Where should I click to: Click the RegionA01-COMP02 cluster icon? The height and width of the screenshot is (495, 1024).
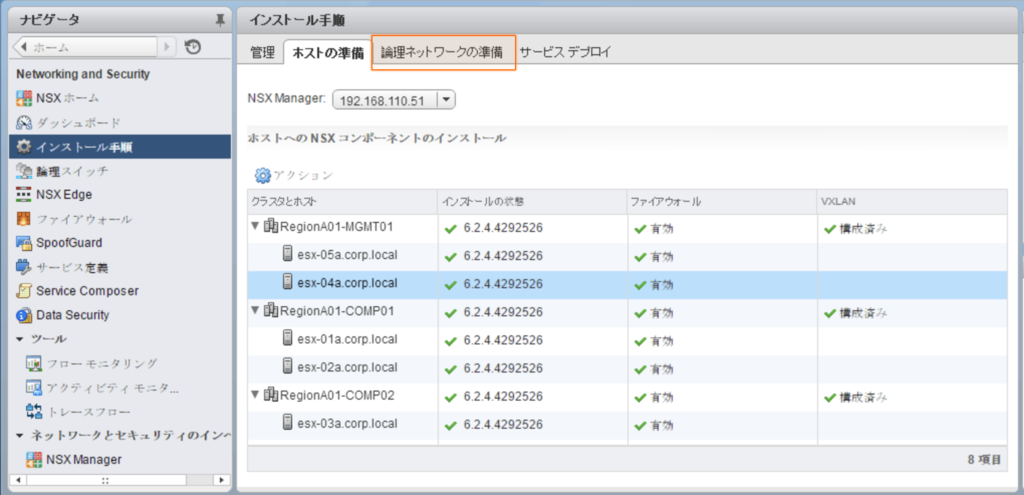(271, 395)
